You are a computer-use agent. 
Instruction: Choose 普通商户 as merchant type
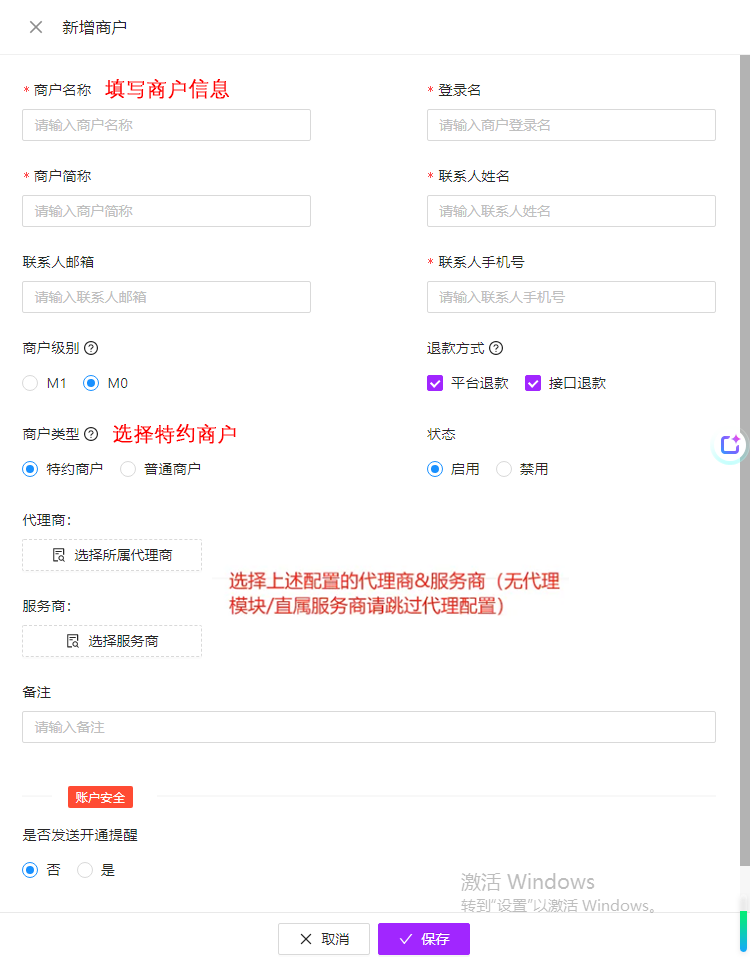tap(128, 469)
